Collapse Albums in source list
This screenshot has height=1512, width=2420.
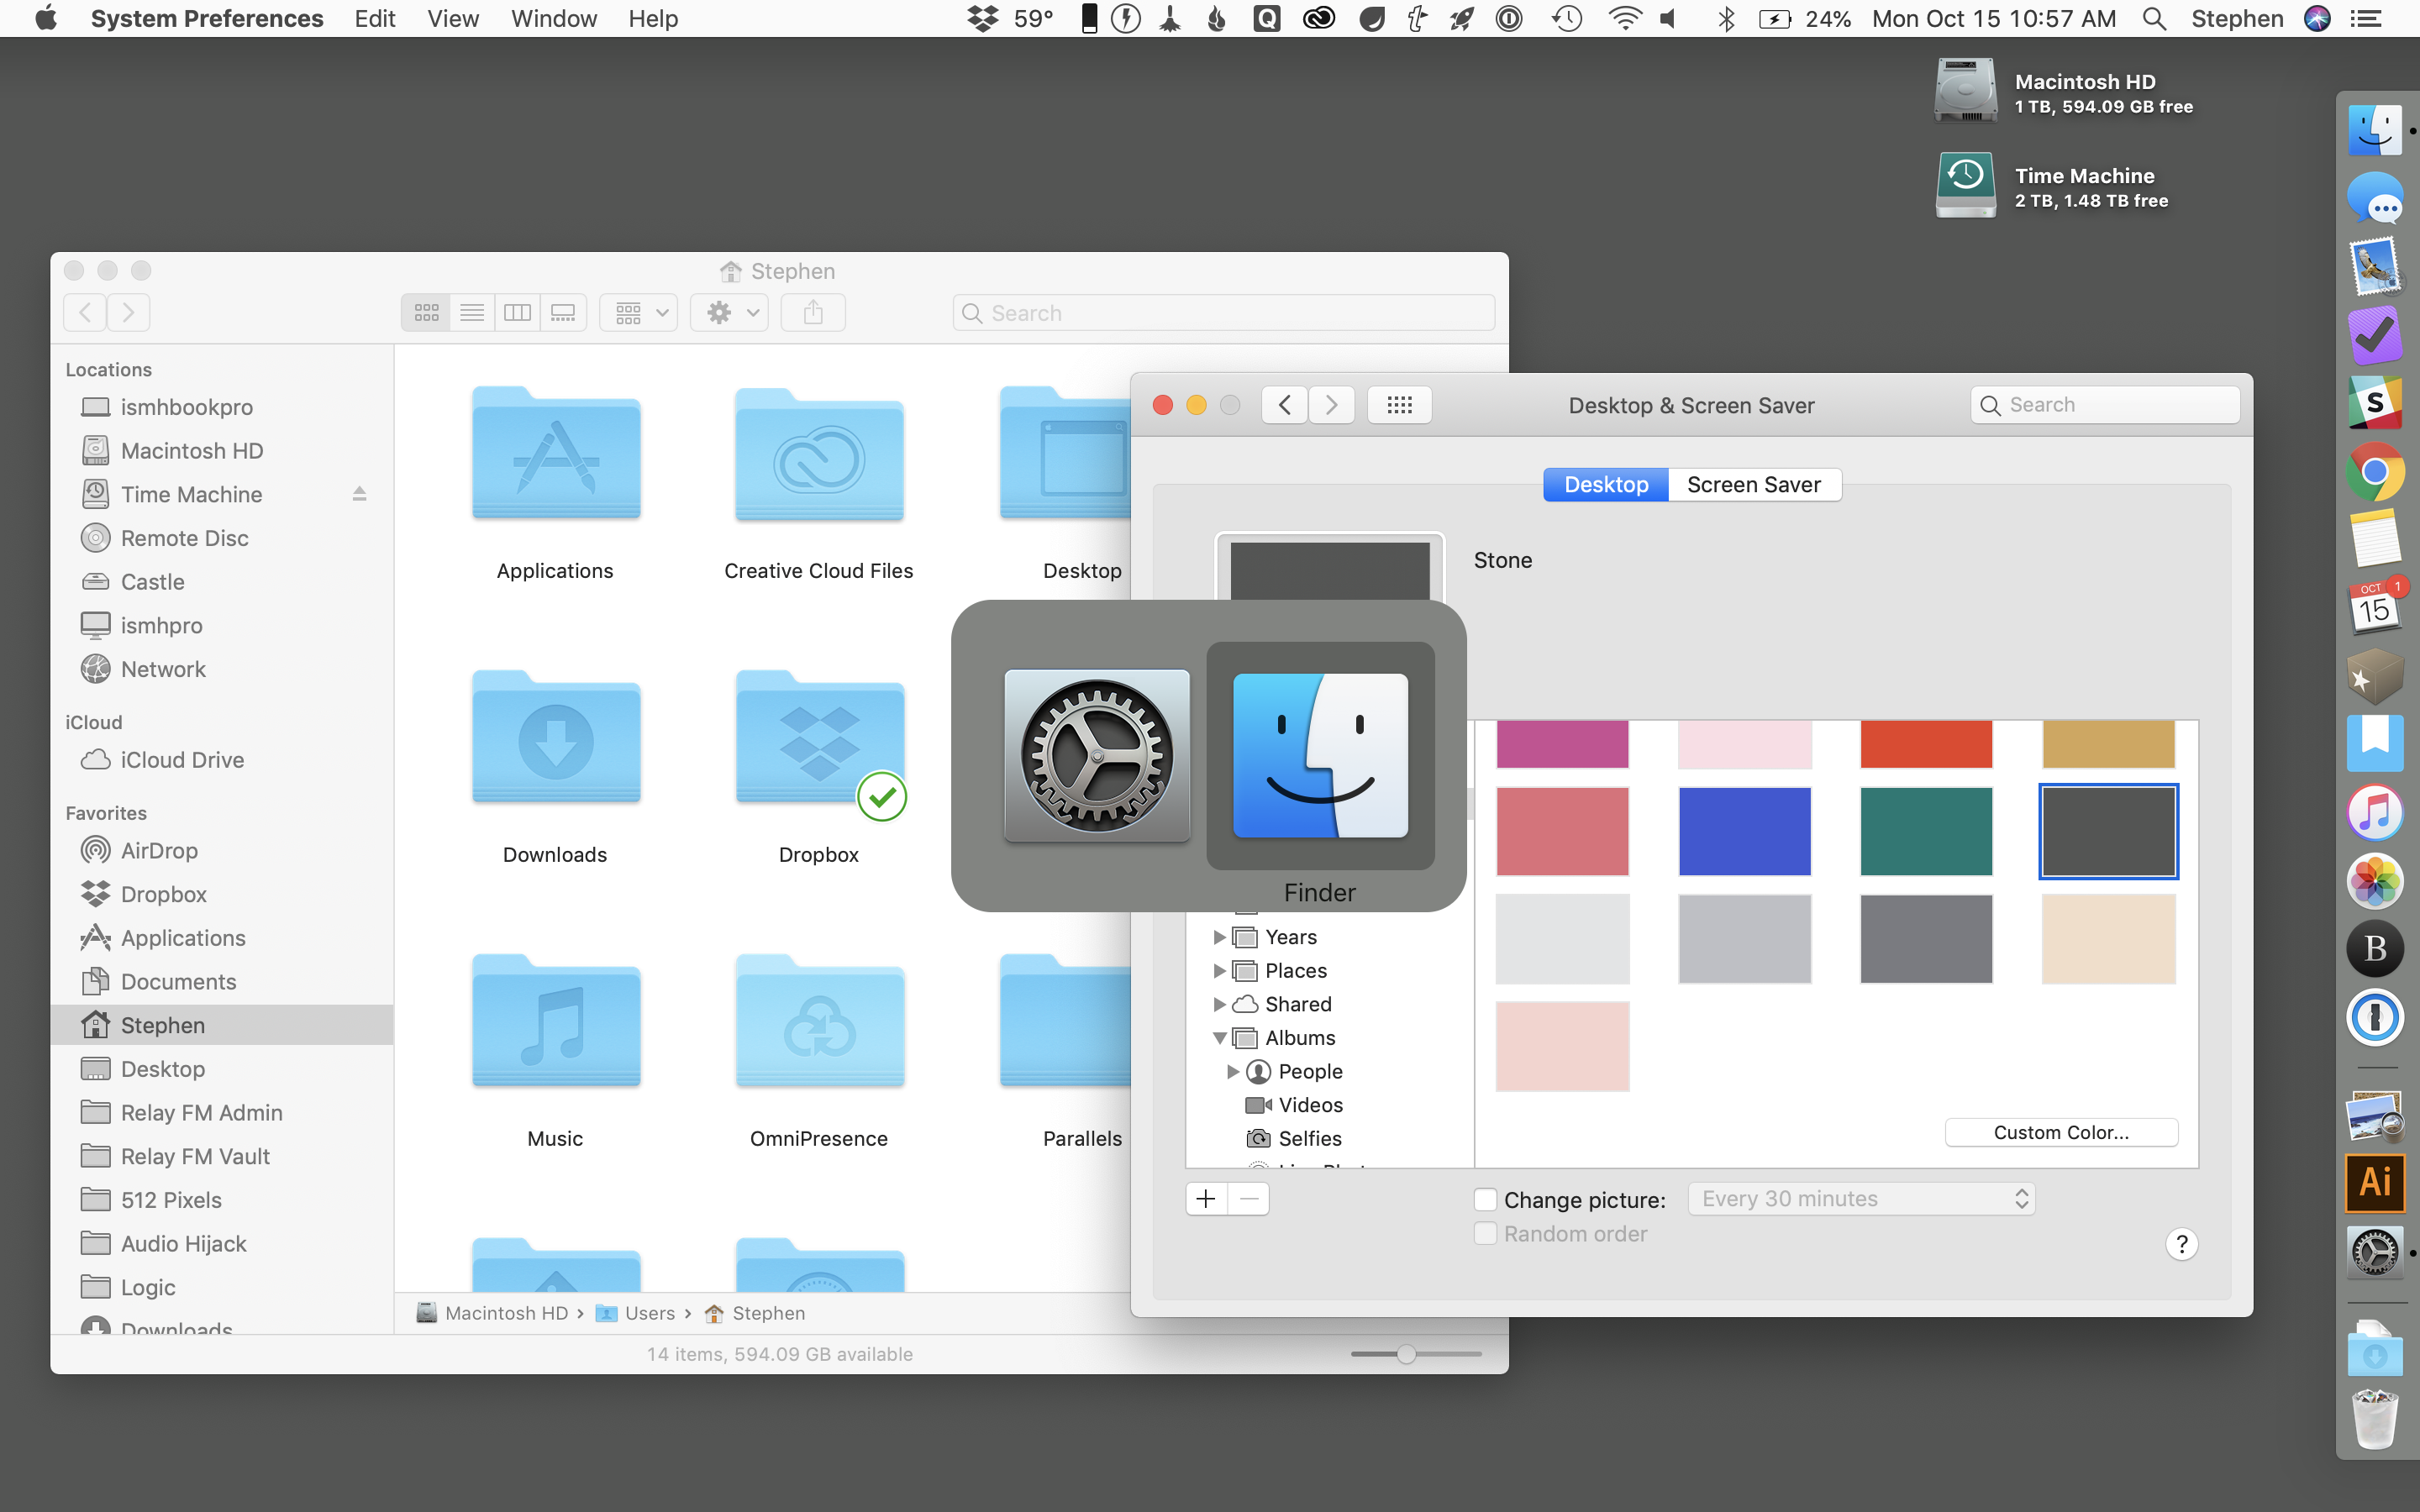tap(1219, 1038)
